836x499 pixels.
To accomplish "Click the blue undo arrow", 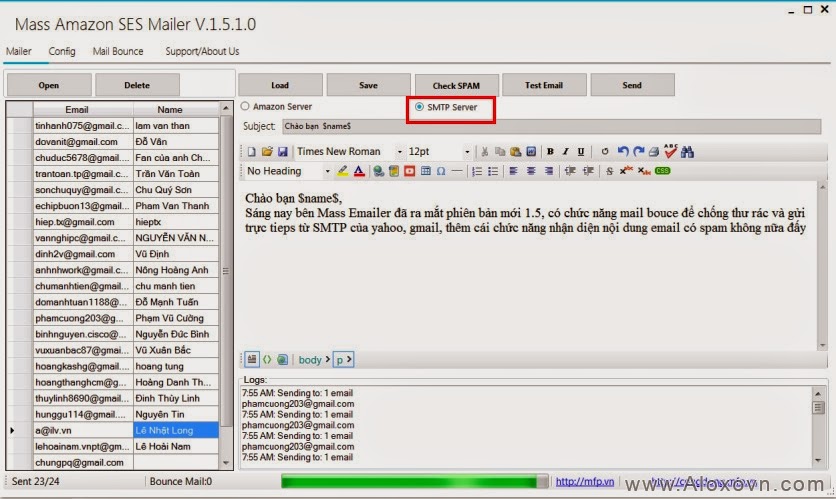I will pyautogui.click(x=623, y=152).
